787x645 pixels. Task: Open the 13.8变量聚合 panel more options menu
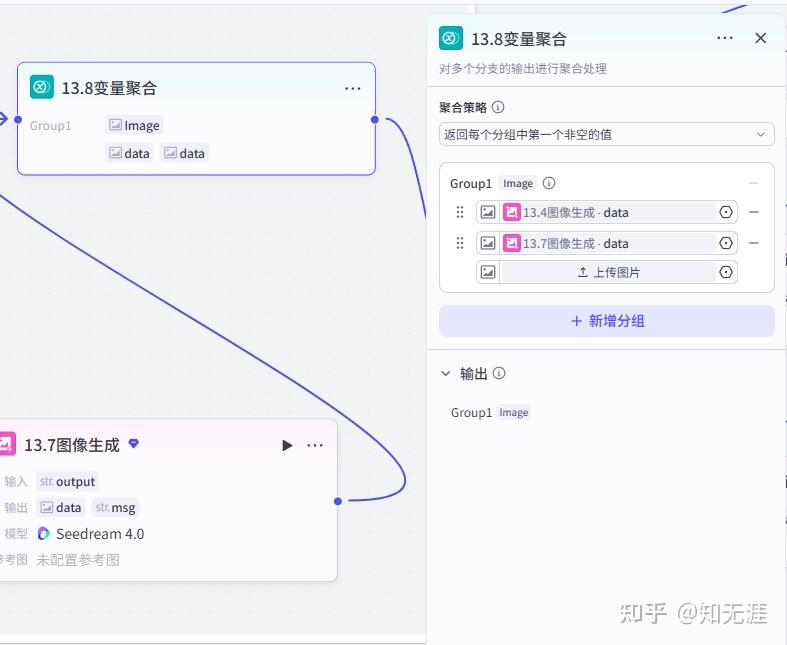[725, 38]
